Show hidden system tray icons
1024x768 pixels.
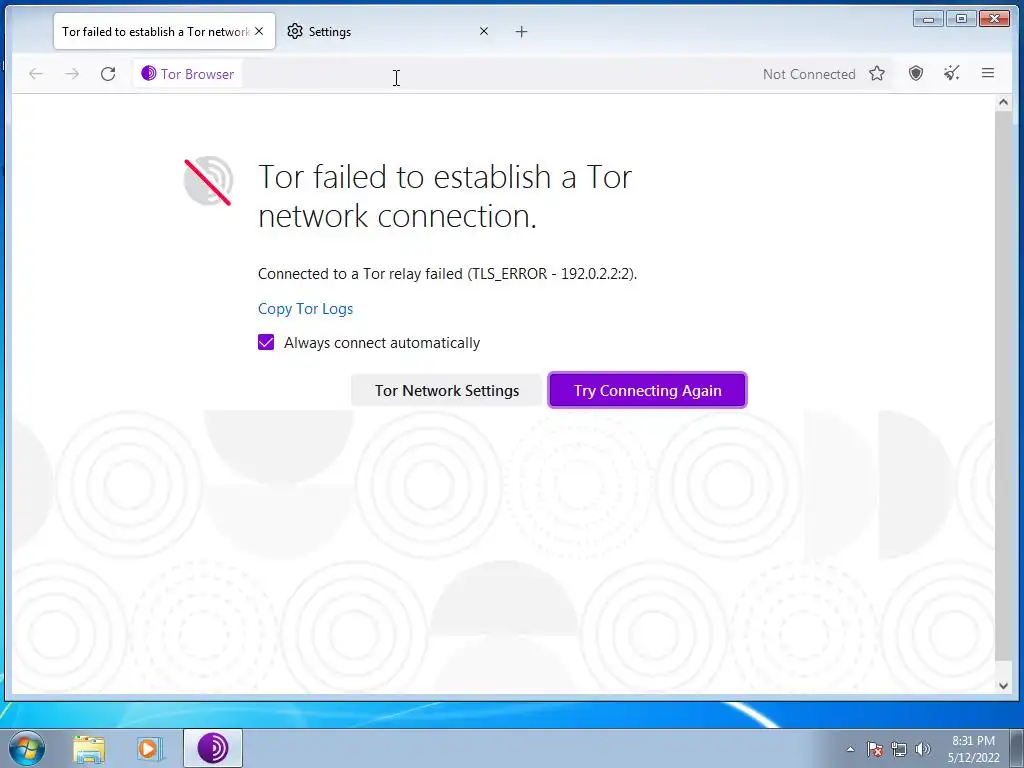click(x=850, y=749)
